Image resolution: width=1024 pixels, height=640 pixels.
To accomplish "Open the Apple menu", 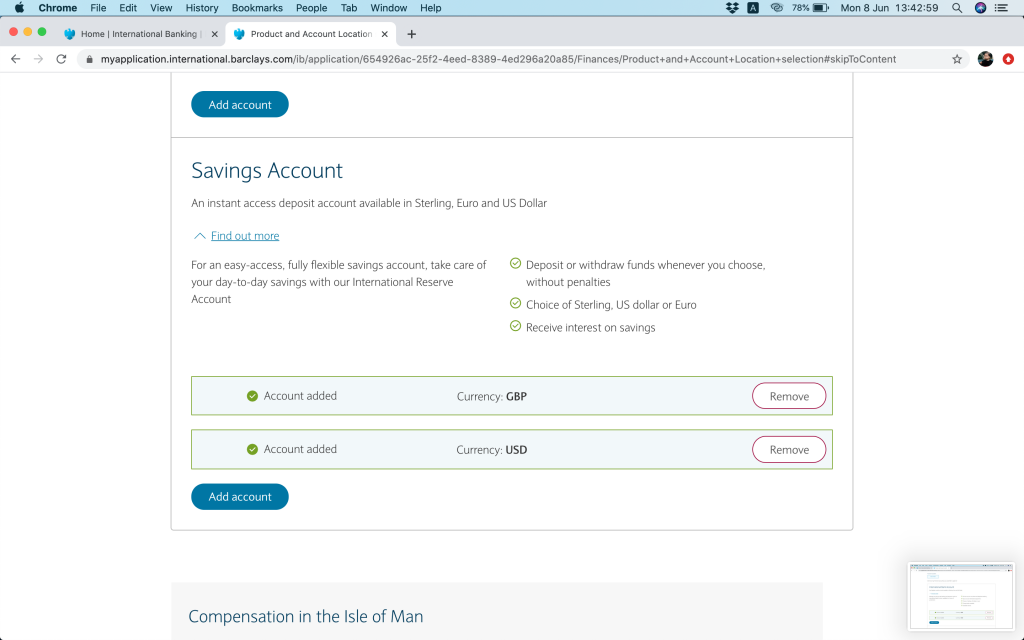I will pos(19,8).
